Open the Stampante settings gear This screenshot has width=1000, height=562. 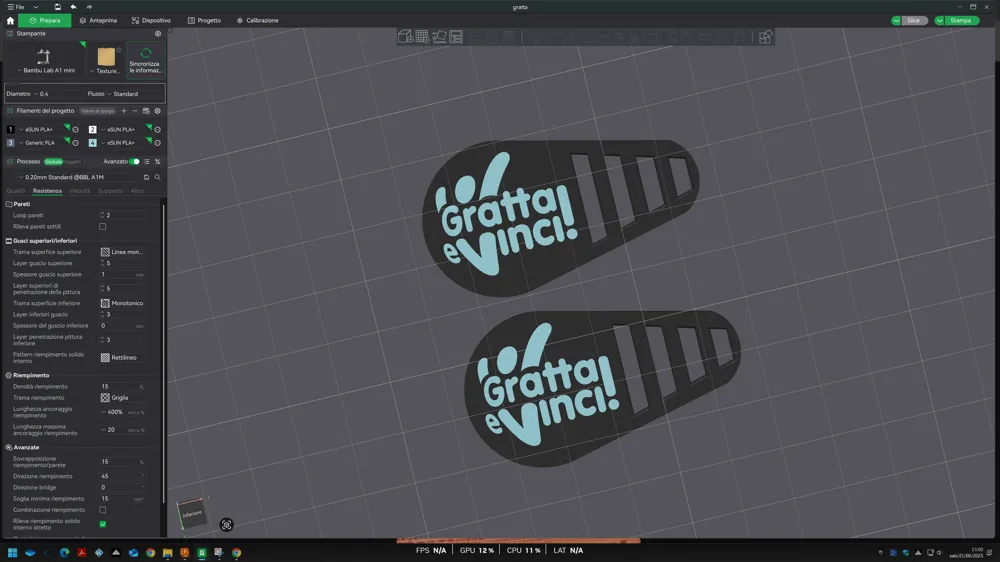coord(158,34)
